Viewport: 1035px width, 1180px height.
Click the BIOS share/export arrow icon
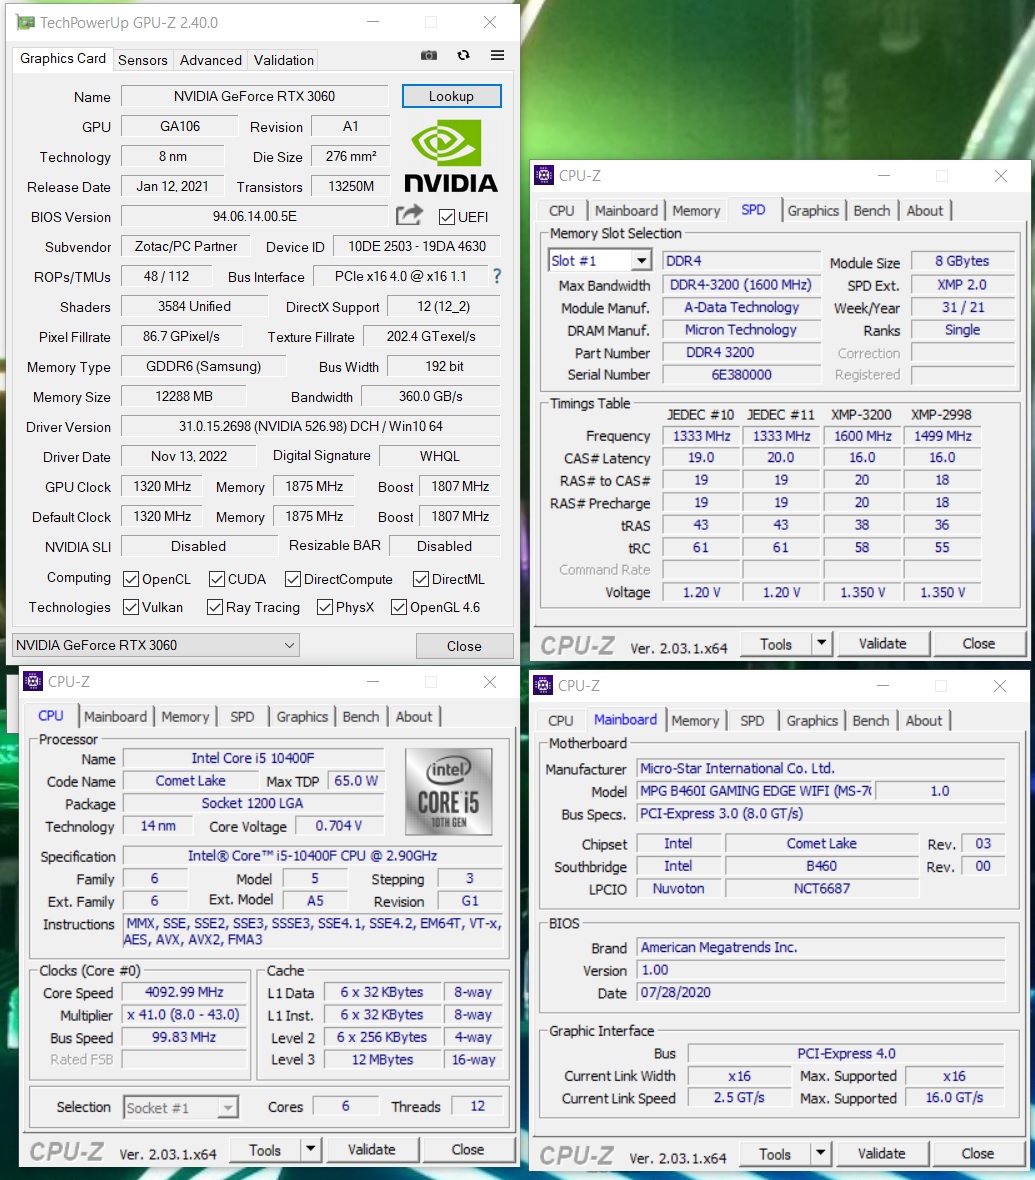click(409, 216)
